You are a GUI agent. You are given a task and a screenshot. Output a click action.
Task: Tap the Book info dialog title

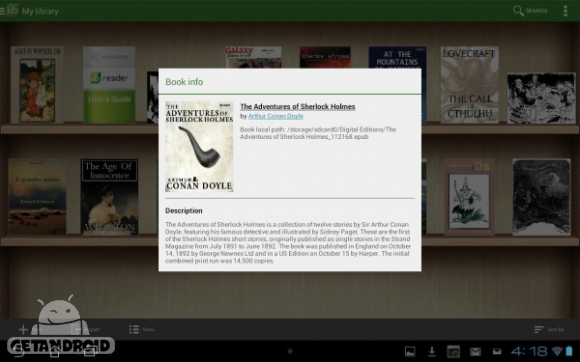(184, 82)
